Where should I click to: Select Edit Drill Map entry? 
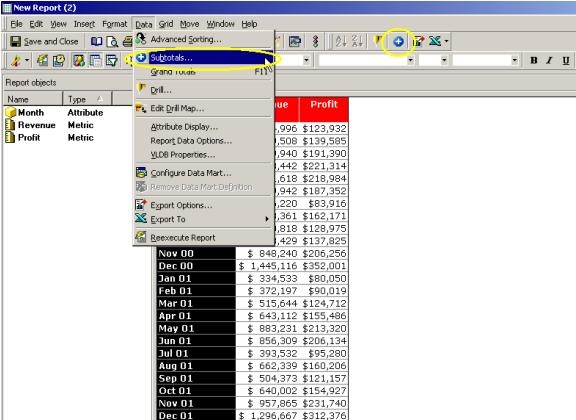(x=203, y=108)
